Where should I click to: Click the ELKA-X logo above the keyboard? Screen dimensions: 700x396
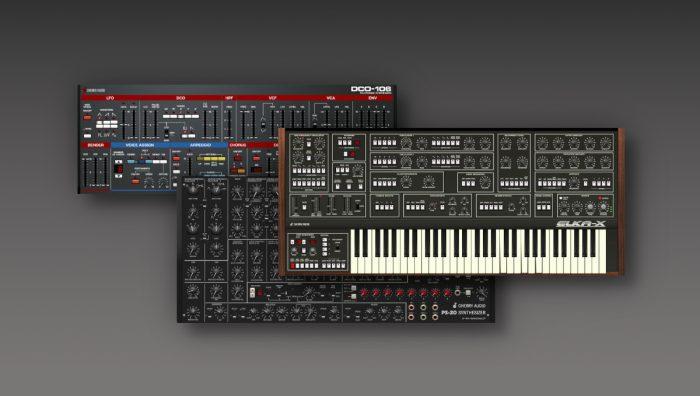point(580,224)
